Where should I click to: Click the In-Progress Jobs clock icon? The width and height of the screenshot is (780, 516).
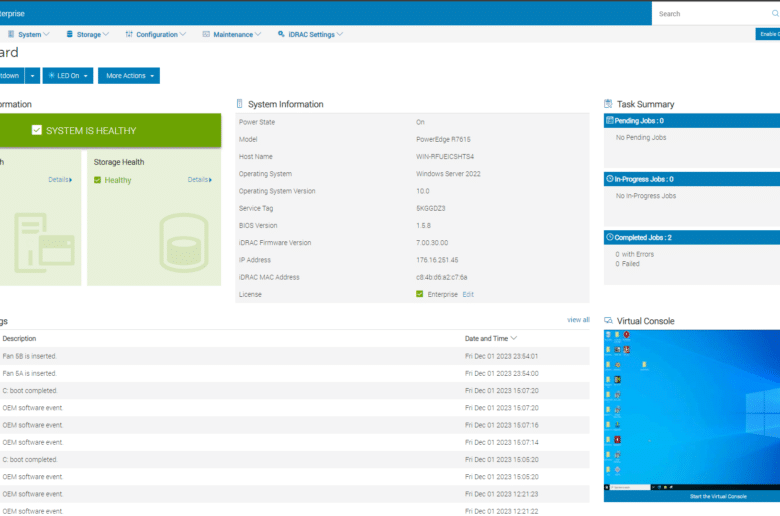[609, 179]
